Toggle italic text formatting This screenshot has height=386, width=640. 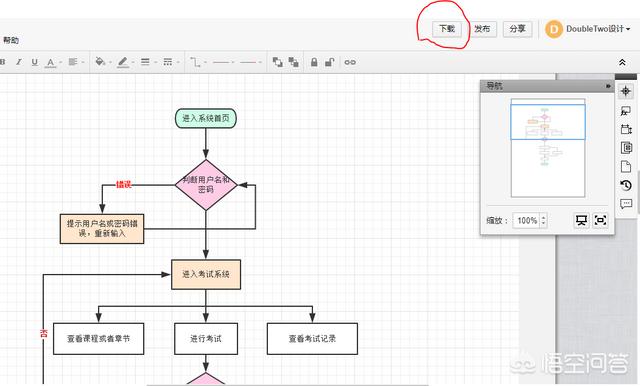19,62
